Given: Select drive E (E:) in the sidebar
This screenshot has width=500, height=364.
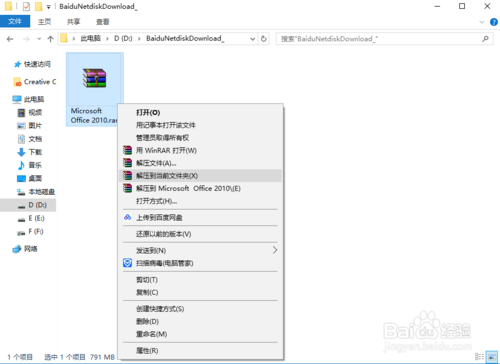Looking at the screenshot, I should coord(31,218).
